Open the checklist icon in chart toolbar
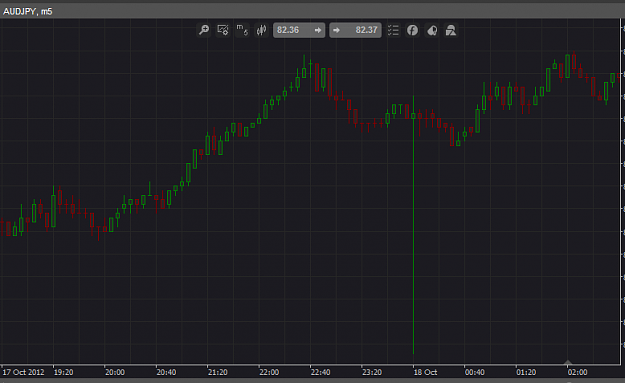The image size is (625, 383). 393,30
